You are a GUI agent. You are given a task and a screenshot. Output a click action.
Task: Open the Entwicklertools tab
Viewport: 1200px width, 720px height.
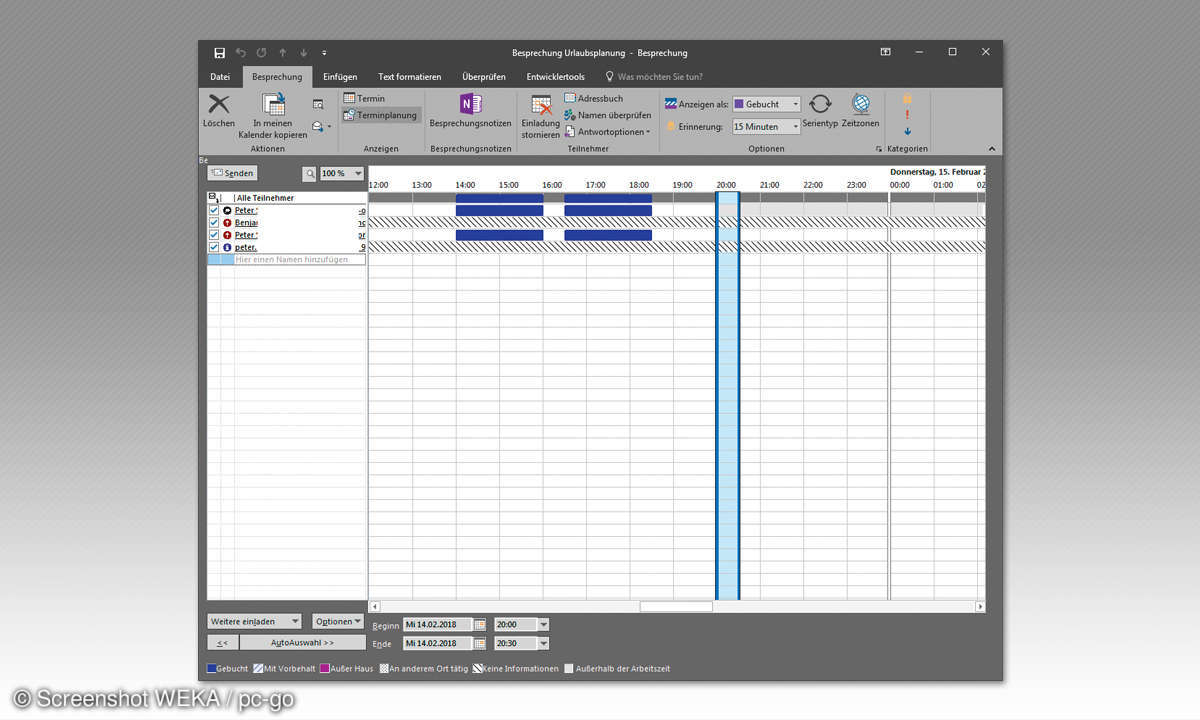point(556,77)
